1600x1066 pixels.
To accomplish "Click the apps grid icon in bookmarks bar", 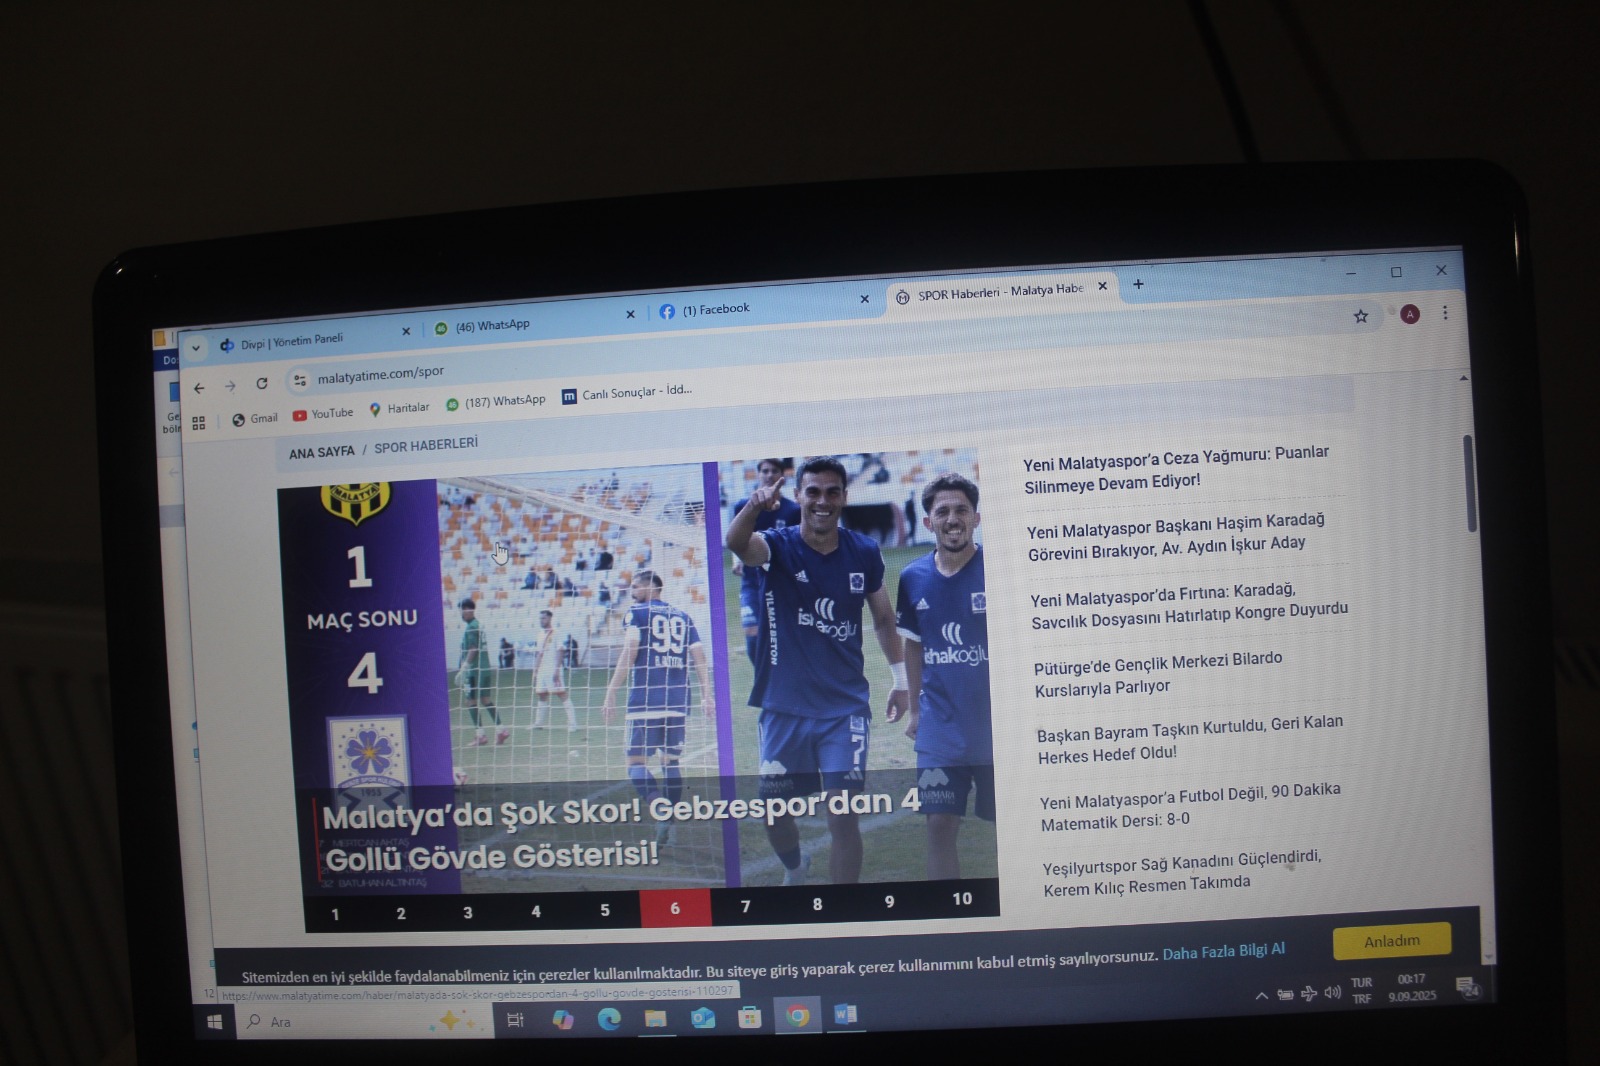I will pos(198,423).
